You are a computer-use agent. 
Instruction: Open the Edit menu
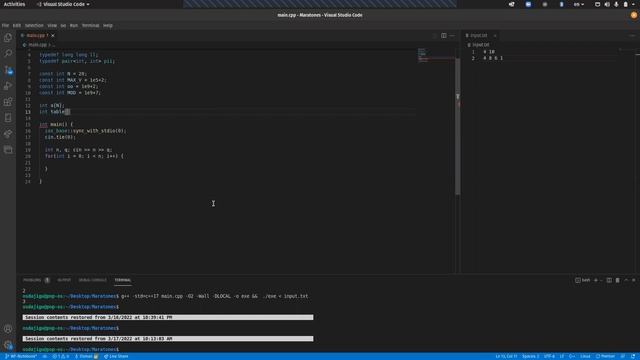coord(17,25)
